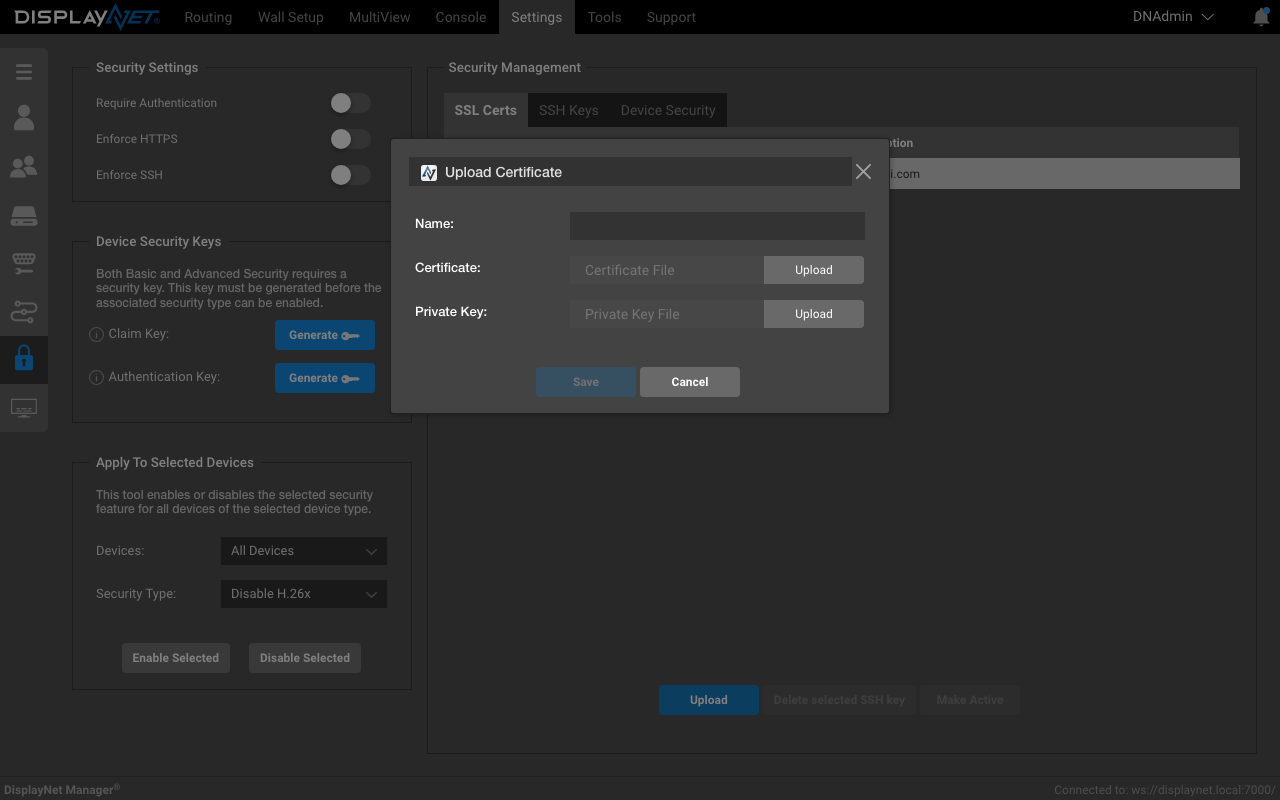Toggle Enforce HTTPS switch
This screenshot has height=800, width=1280.
351,139
